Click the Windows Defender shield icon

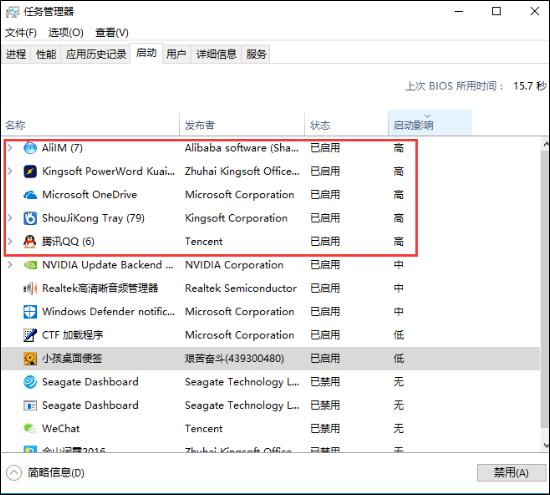30,312
